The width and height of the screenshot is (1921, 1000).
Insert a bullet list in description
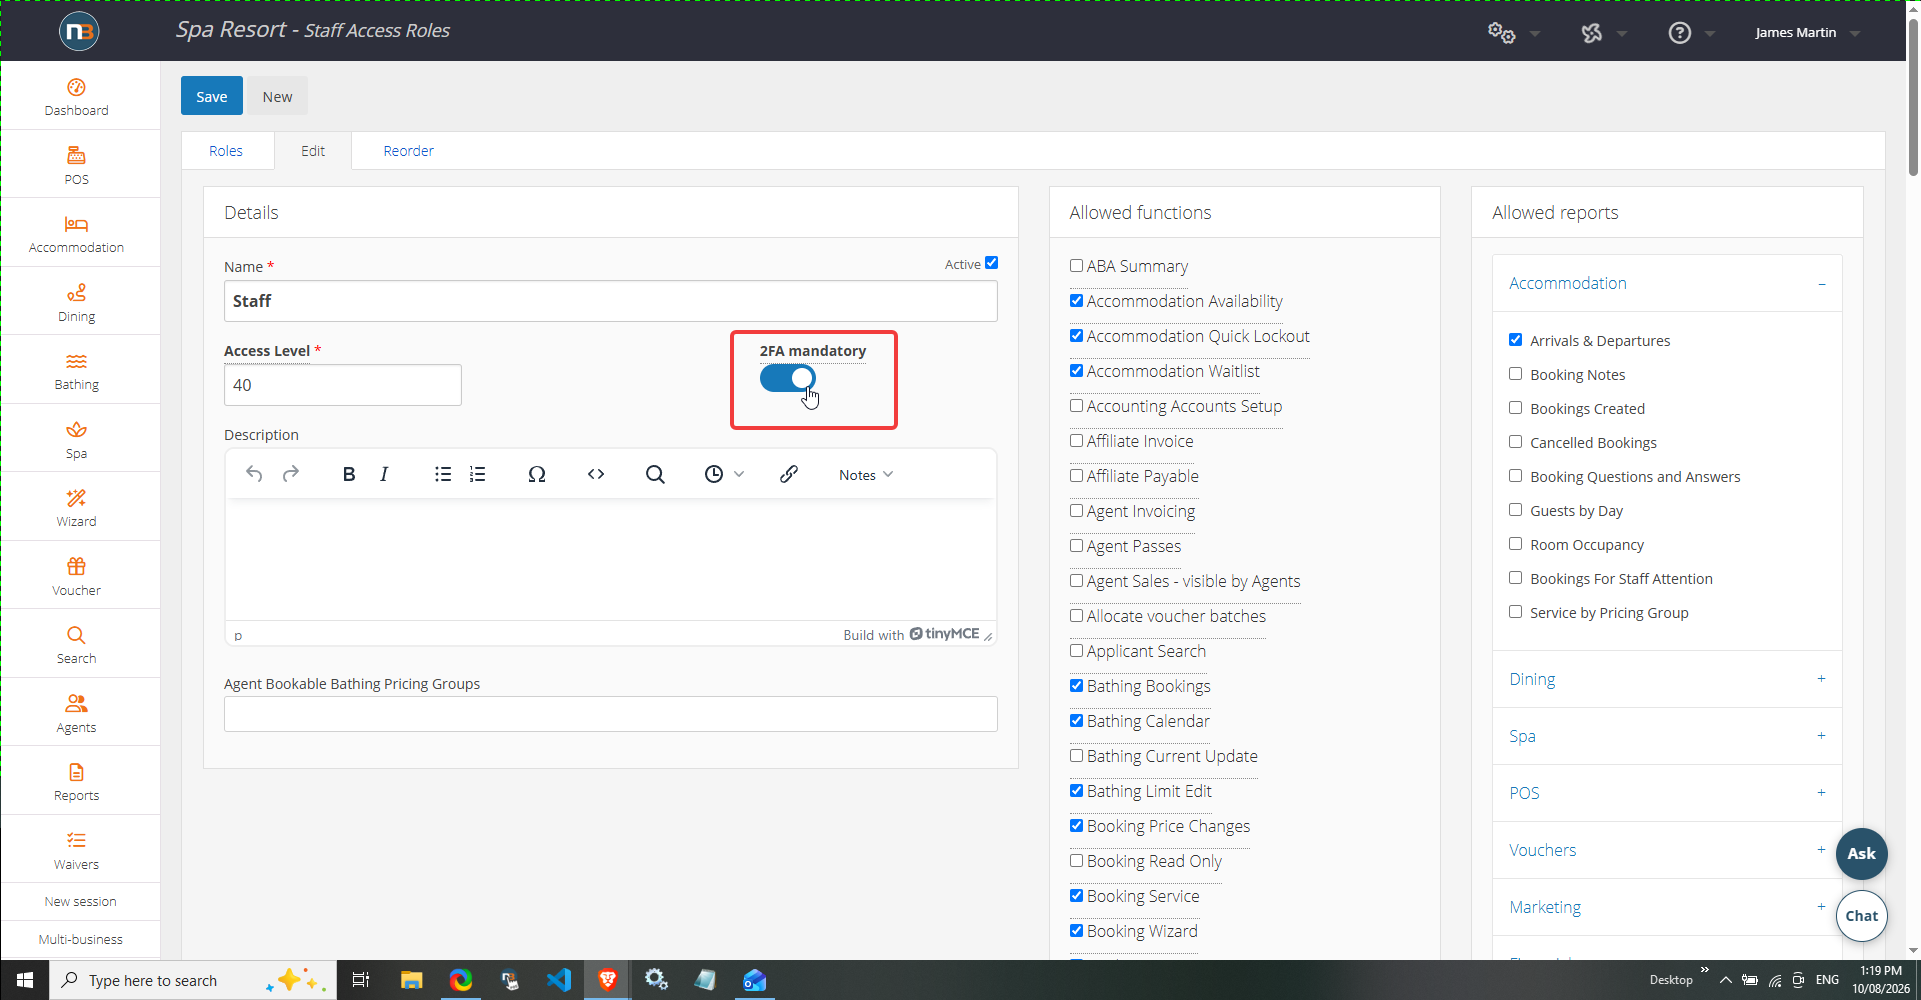coord(443,474)
